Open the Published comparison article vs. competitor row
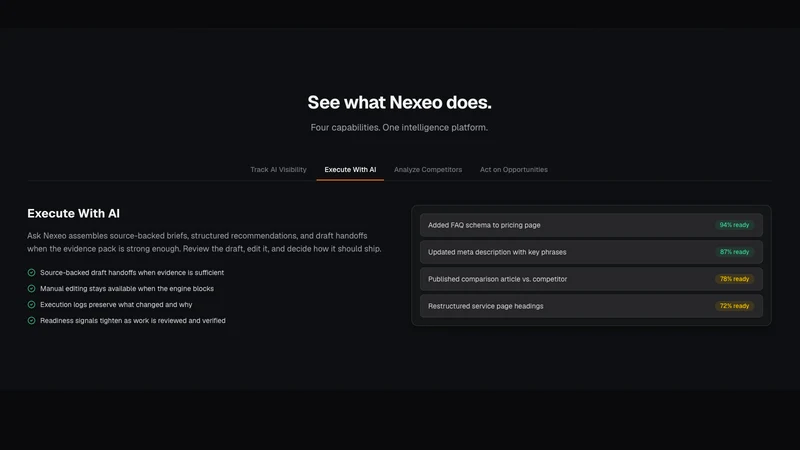The height and width of the screenshot is (450, 800). click(591, 279)
